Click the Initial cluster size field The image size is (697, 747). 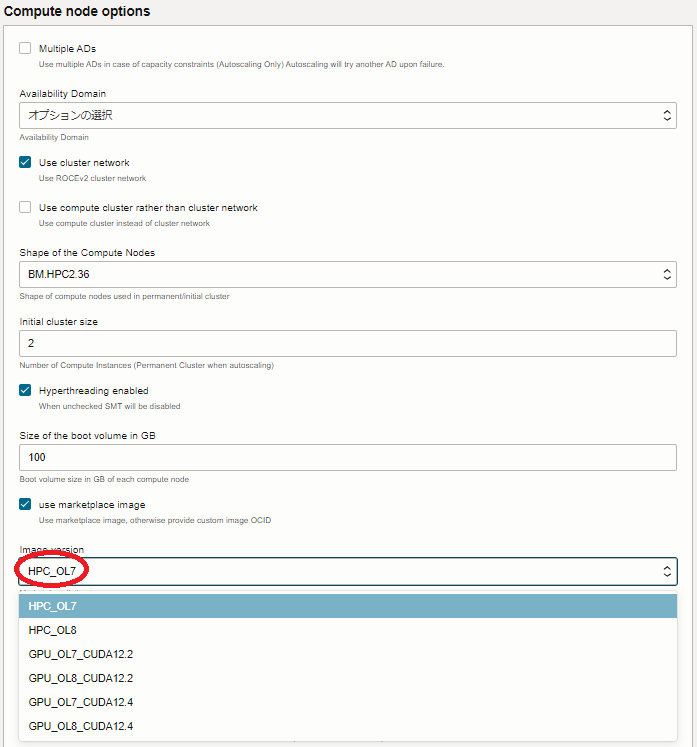click(347, 343)
